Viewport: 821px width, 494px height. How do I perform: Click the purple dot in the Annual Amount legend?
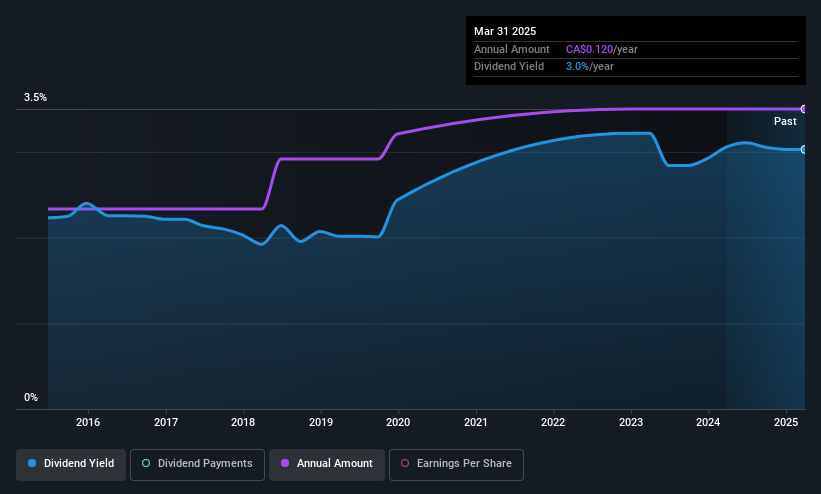(x=285, y=464)
